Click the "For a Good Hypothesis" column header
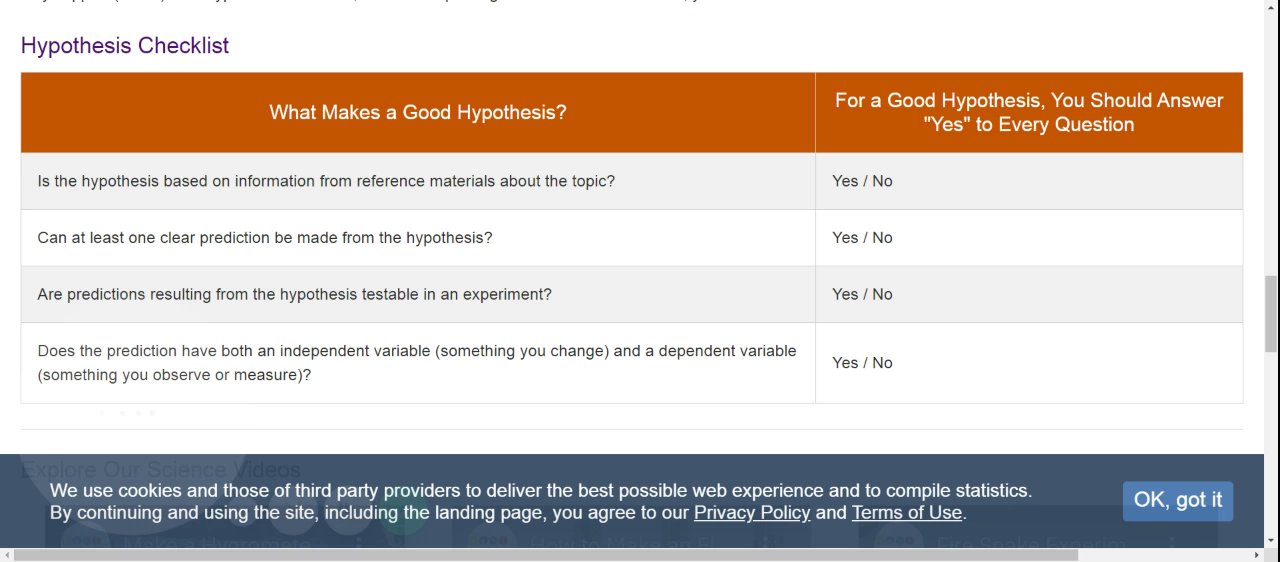The image size is (1280, 562). [1028, 112]
